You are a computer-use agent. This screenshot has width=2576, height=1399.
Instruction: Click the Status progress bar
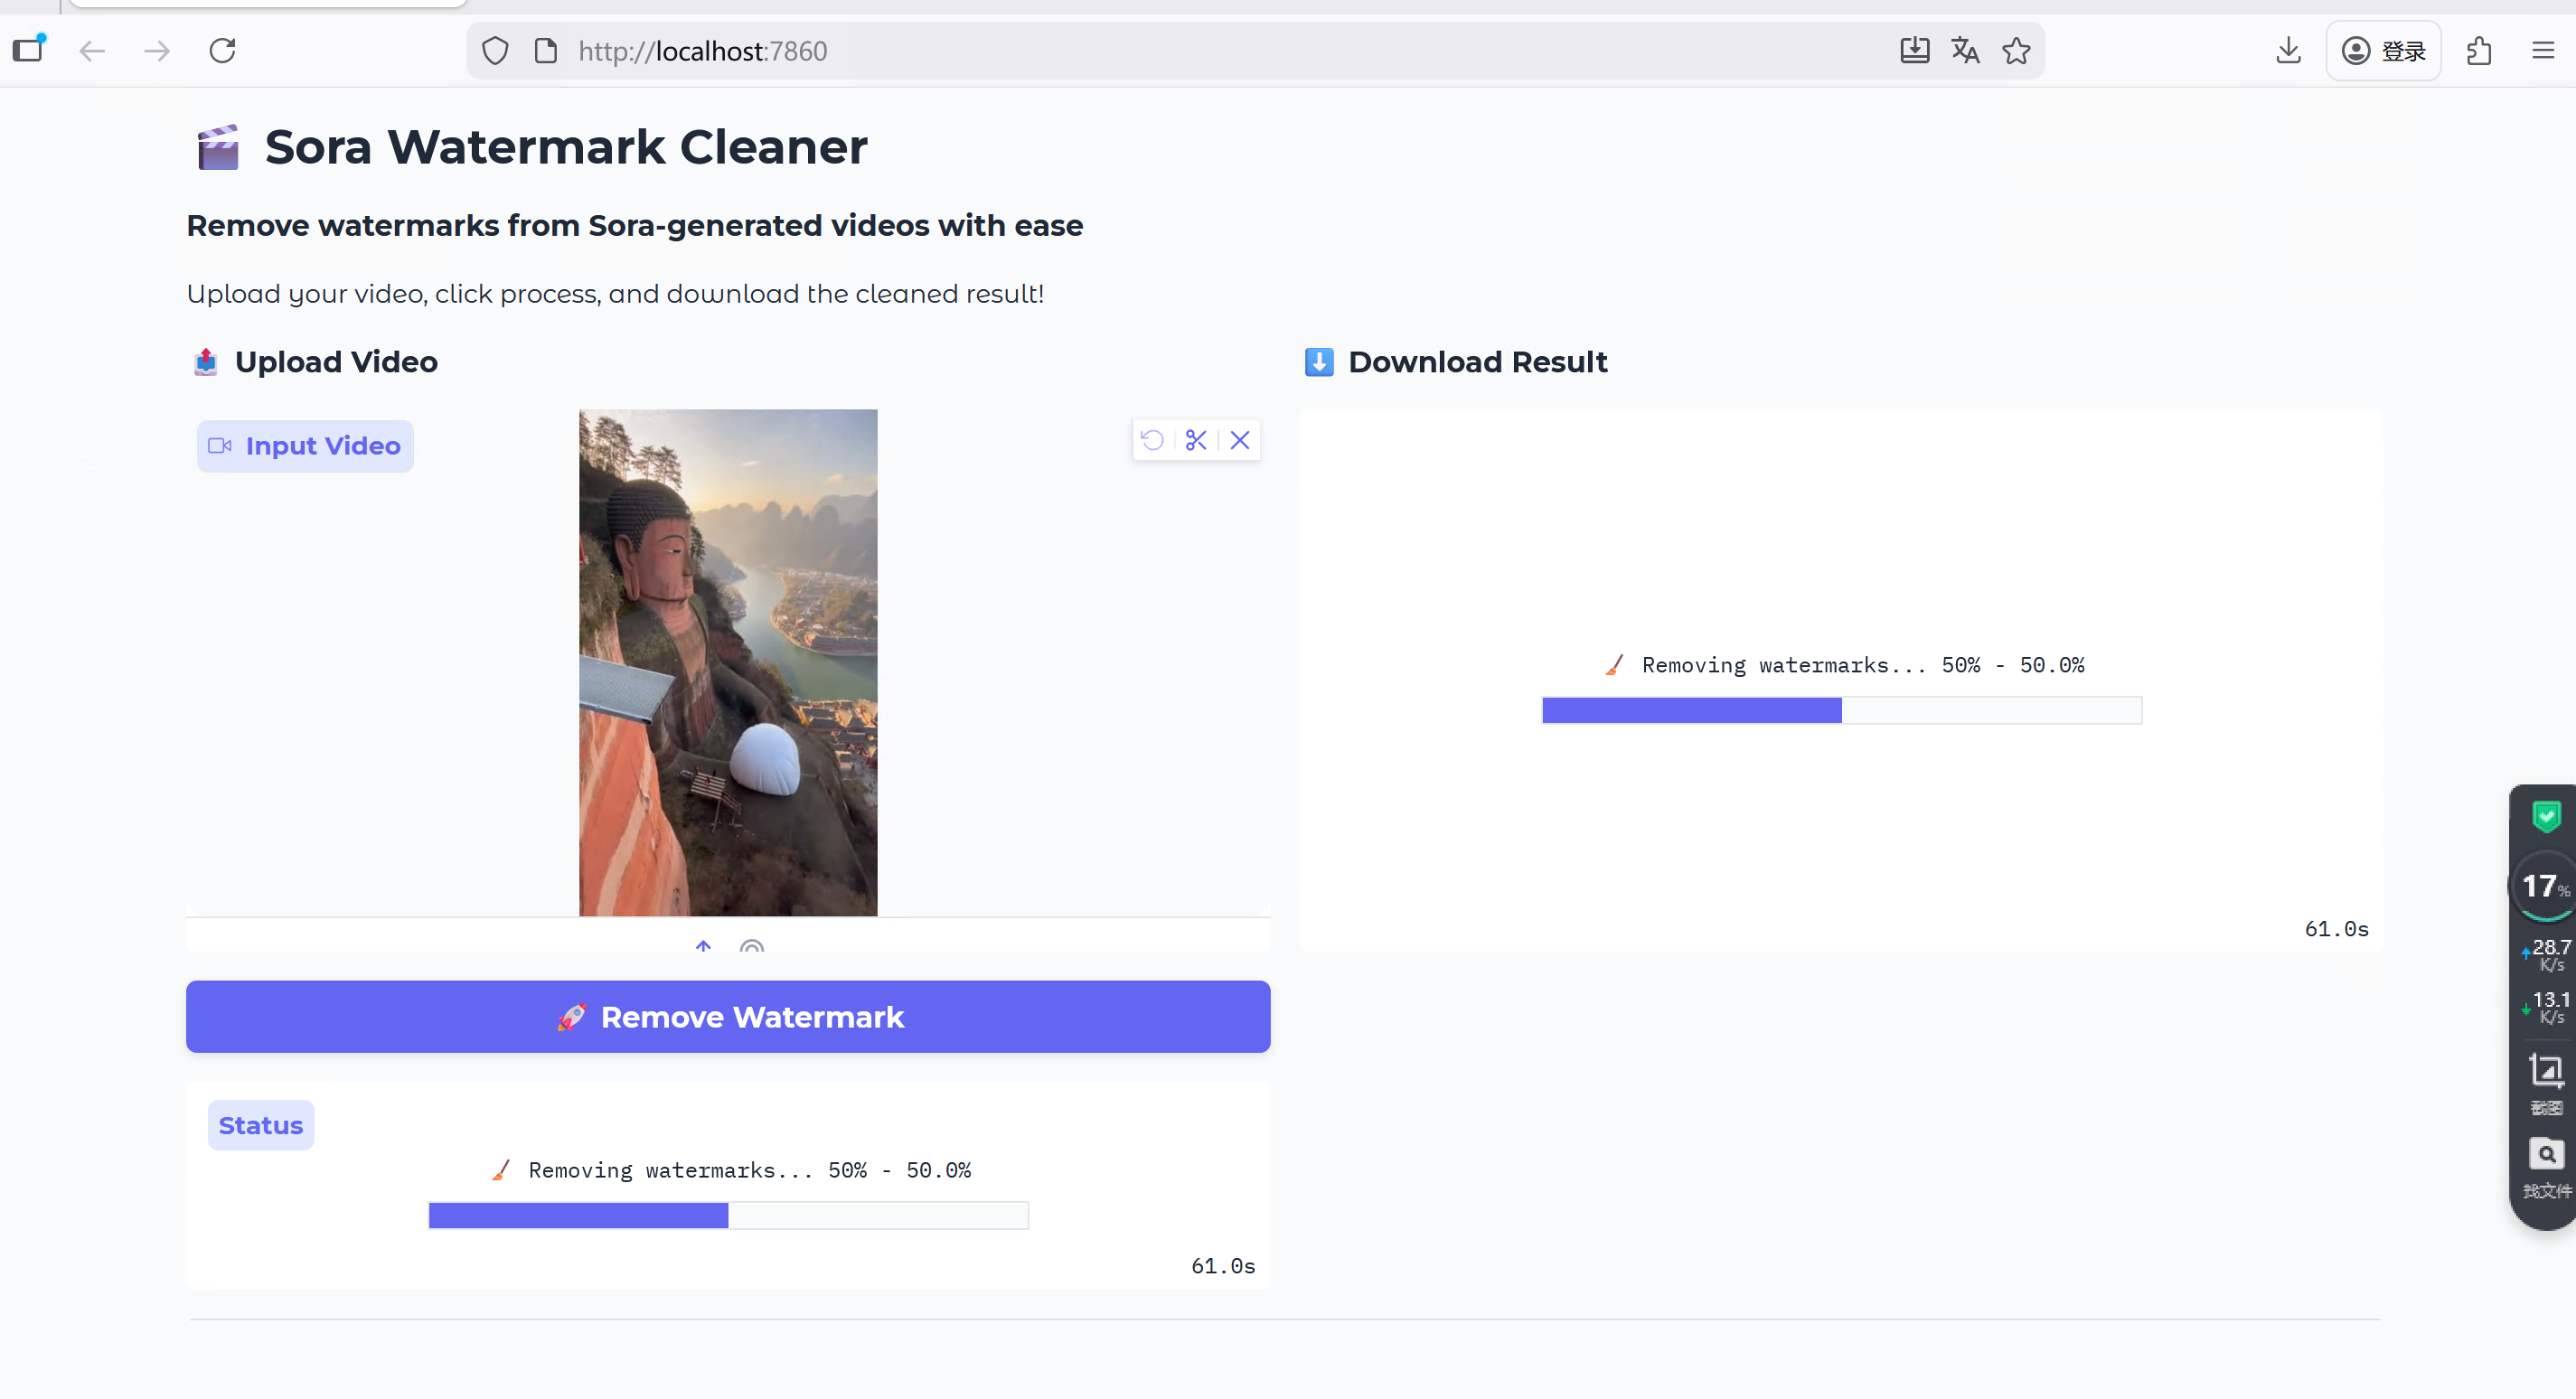pos(728,1215)
